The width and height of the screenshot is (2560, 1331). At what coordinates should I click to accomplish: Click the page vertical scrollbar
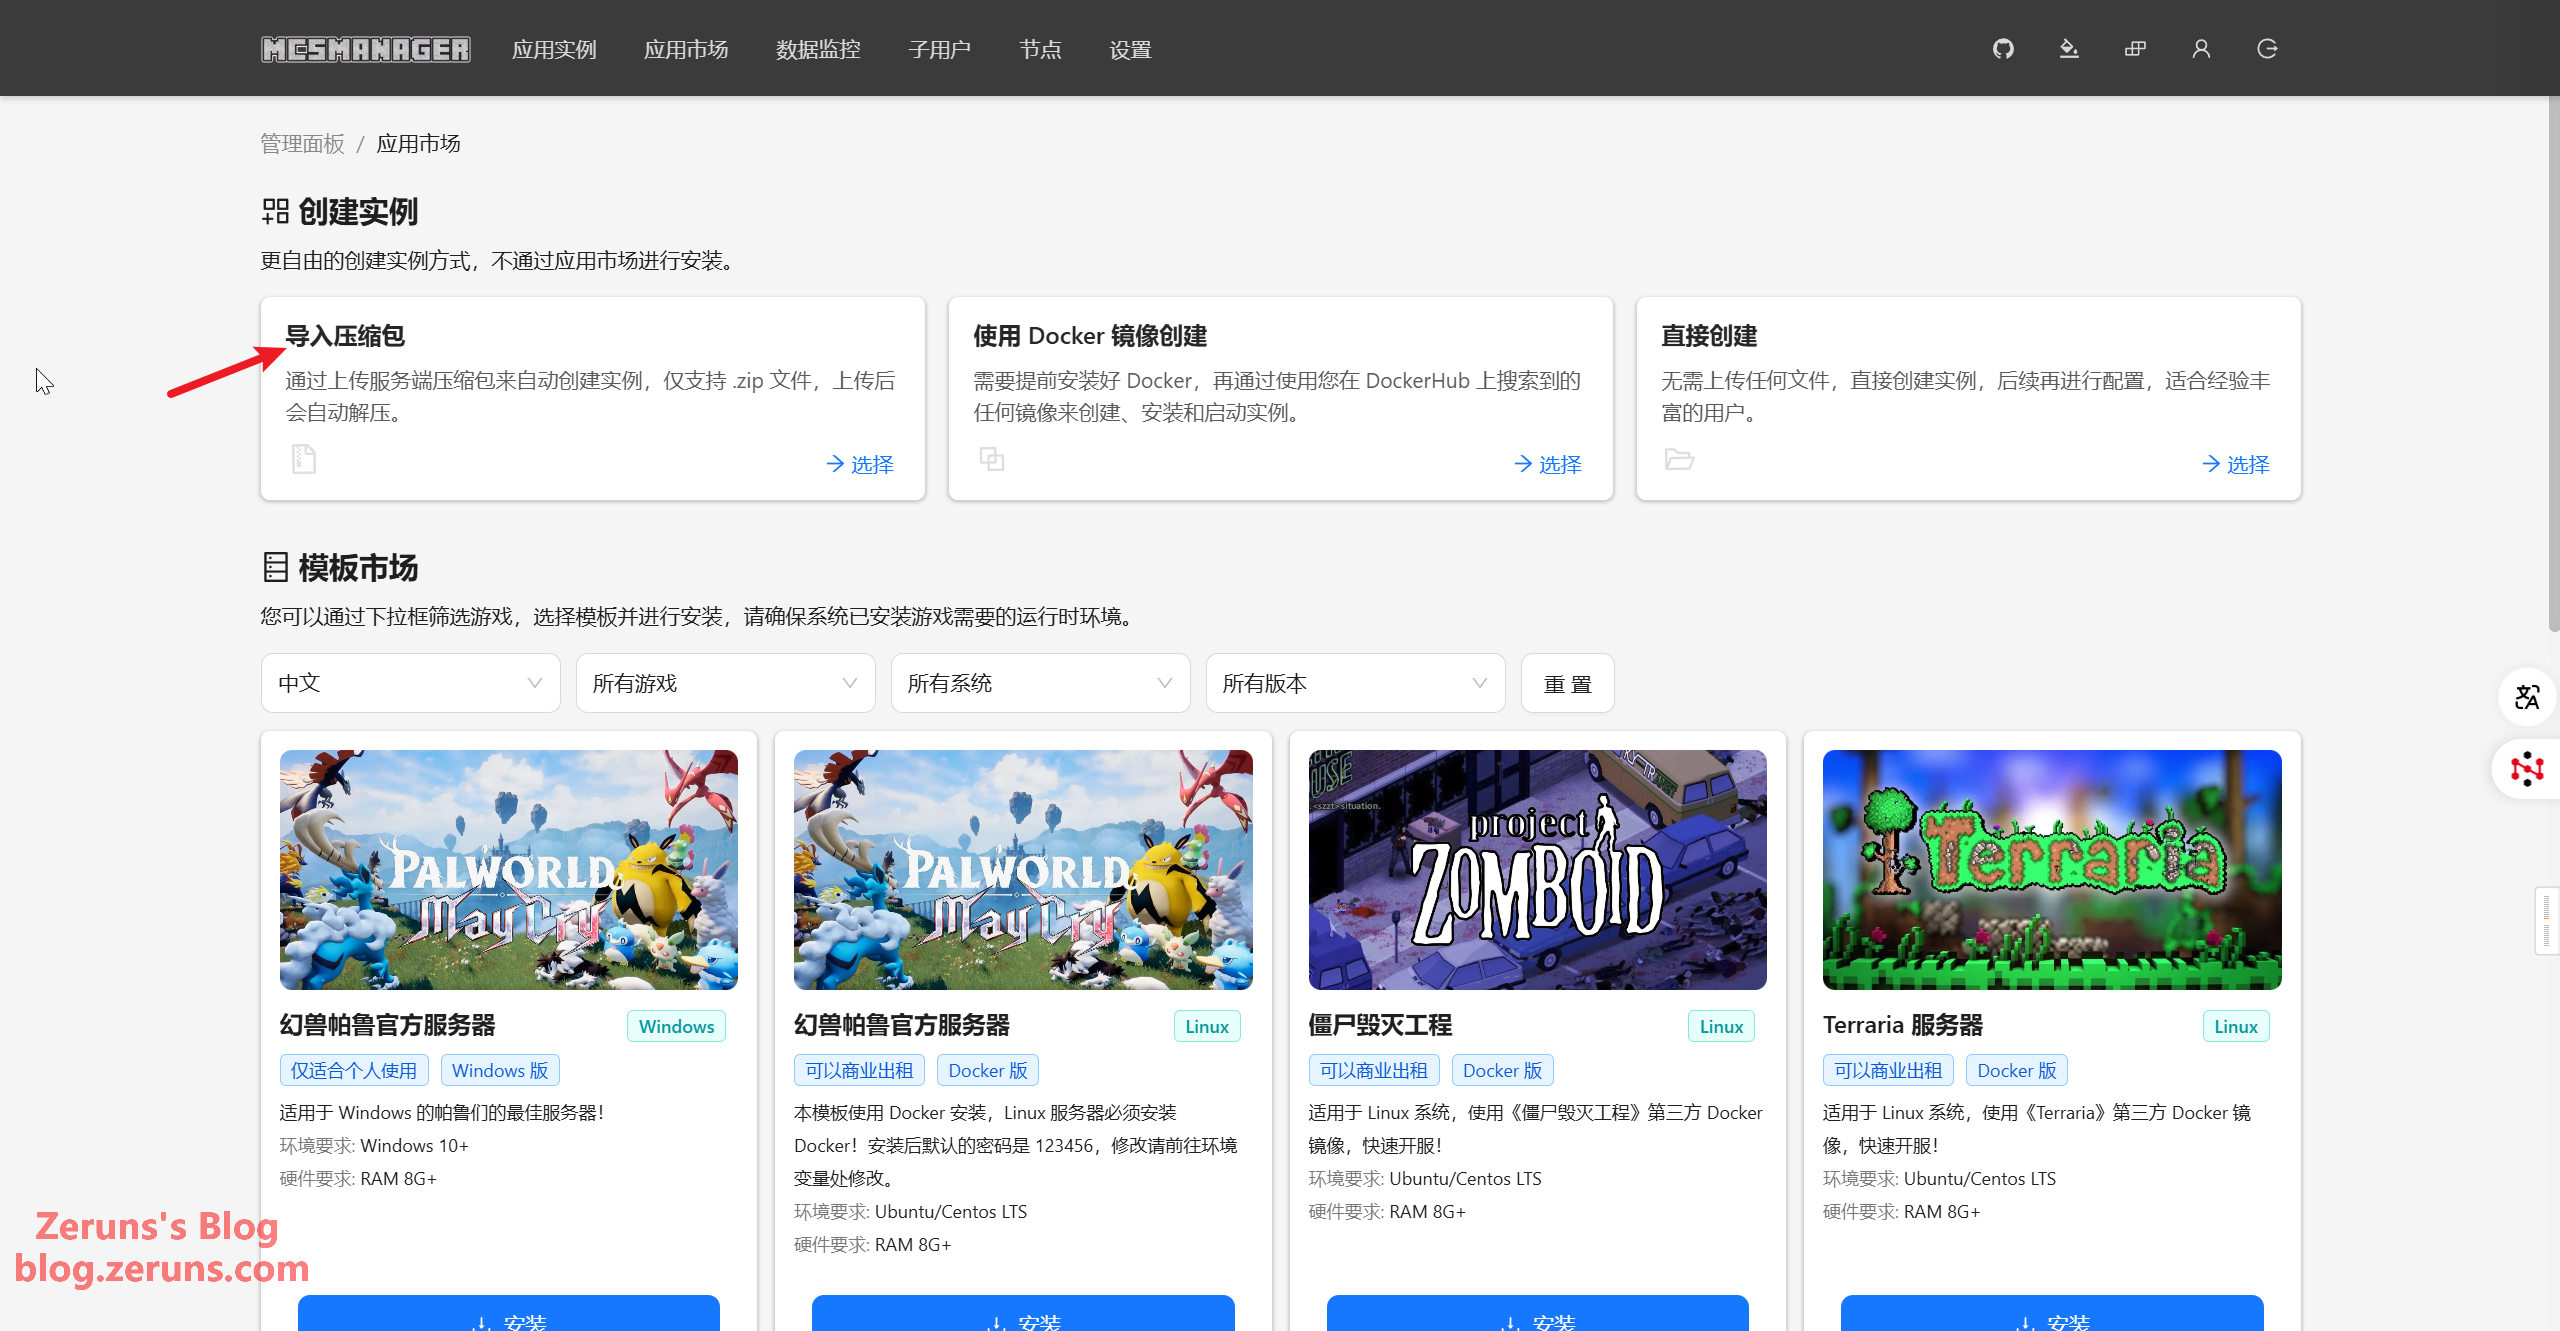point(2553,365)
